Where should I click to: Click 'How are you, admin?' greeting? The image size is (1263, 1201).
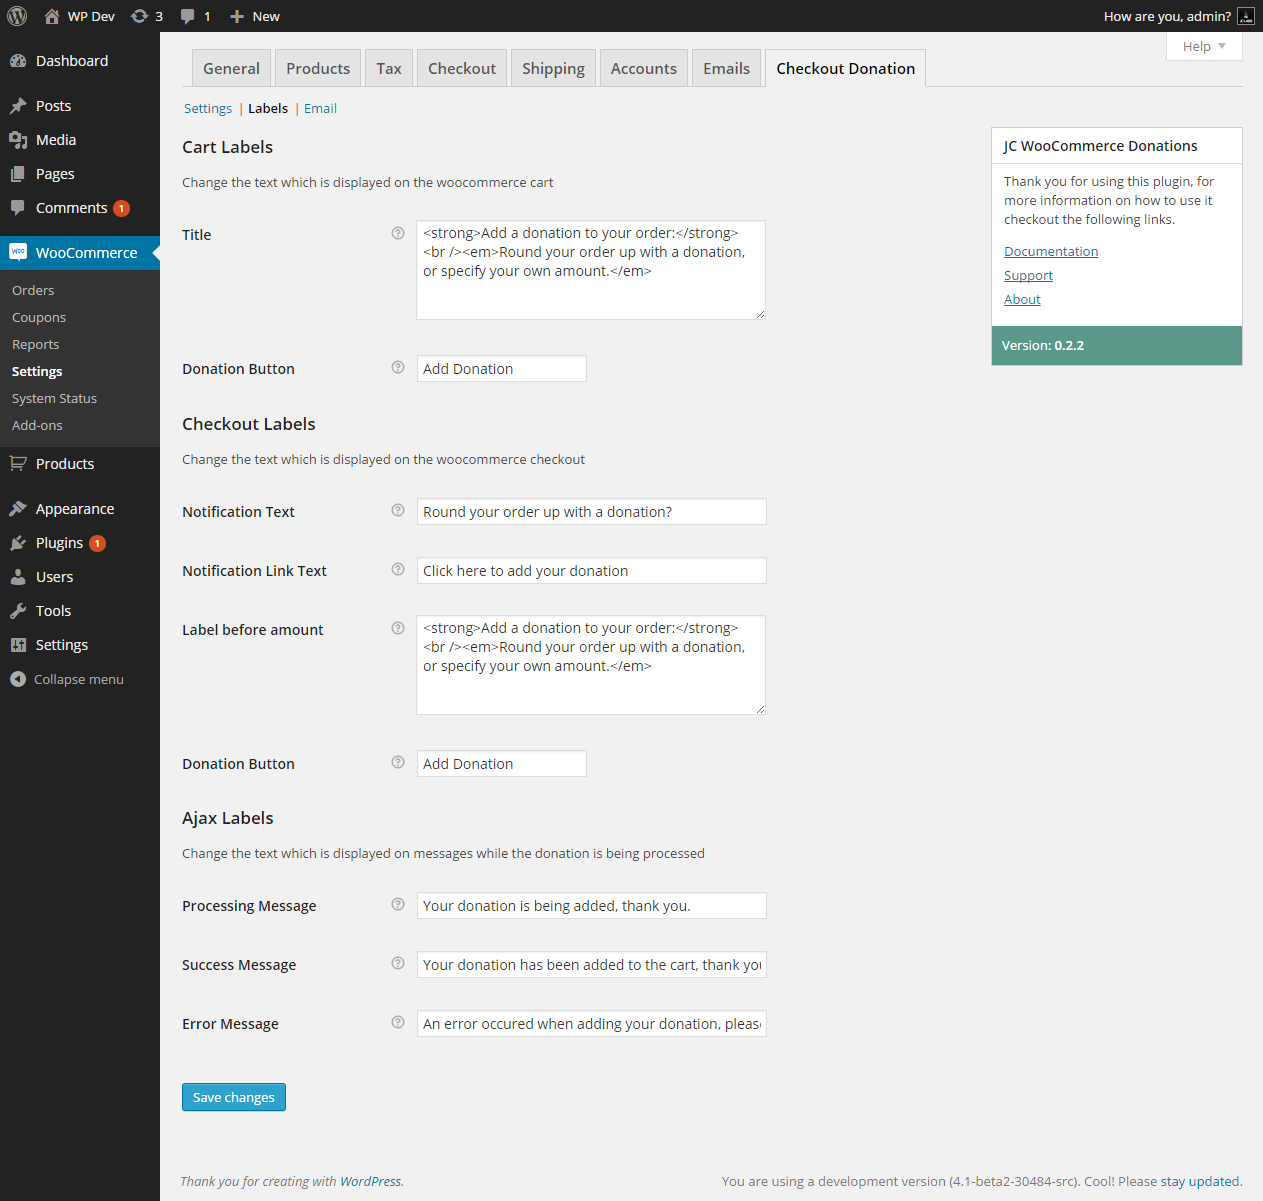(x=1167, y=16)
